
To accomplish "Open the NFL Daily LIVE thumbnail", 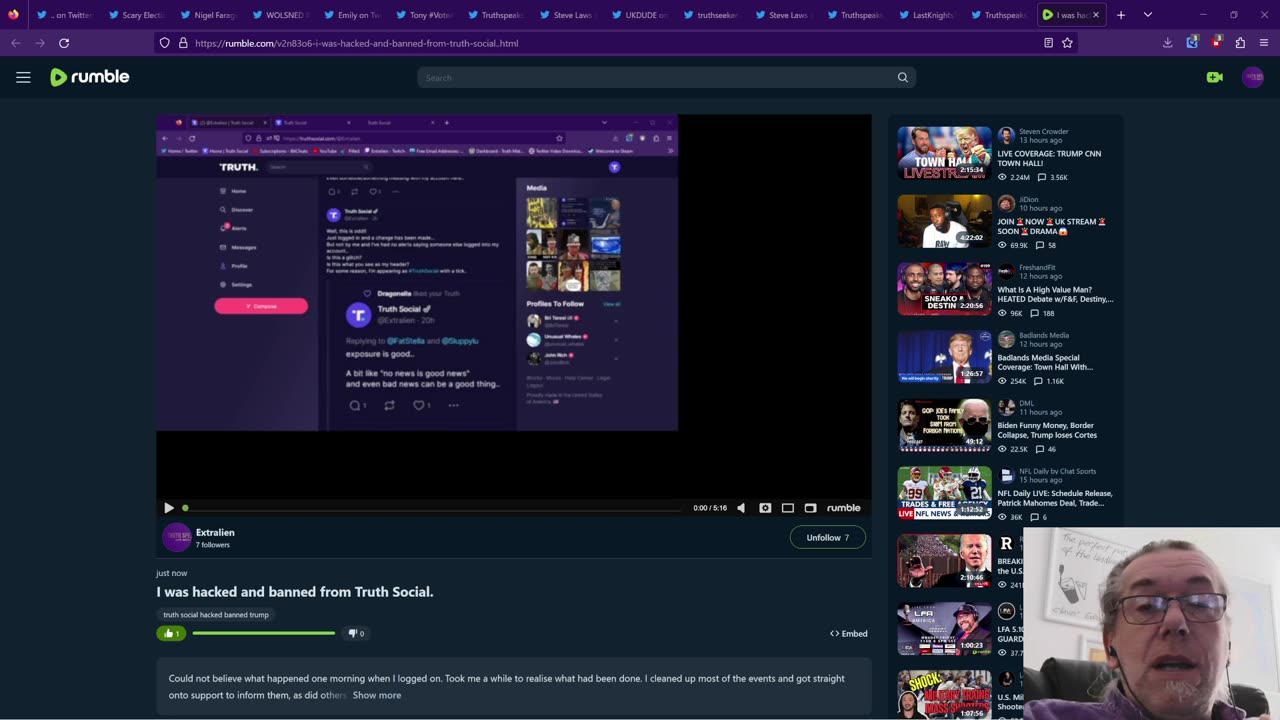I will point(944,493).
